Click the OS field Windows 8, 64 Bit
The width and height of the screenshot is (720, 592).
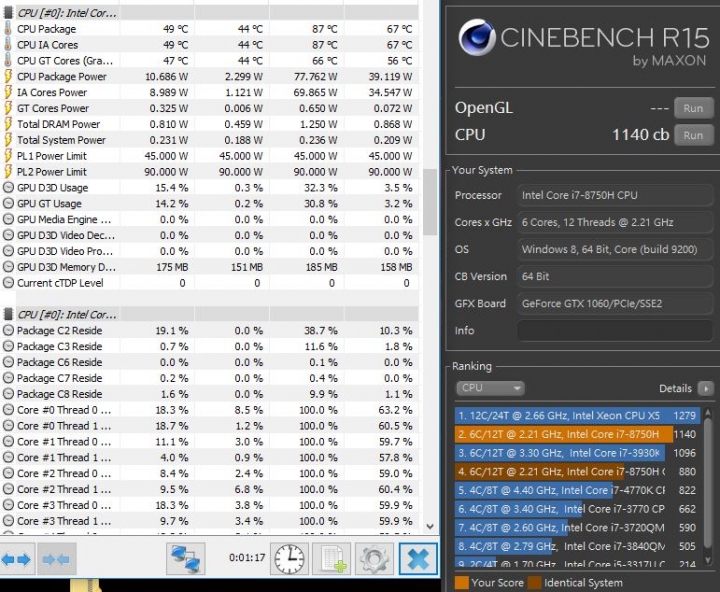tap(615, 249)
